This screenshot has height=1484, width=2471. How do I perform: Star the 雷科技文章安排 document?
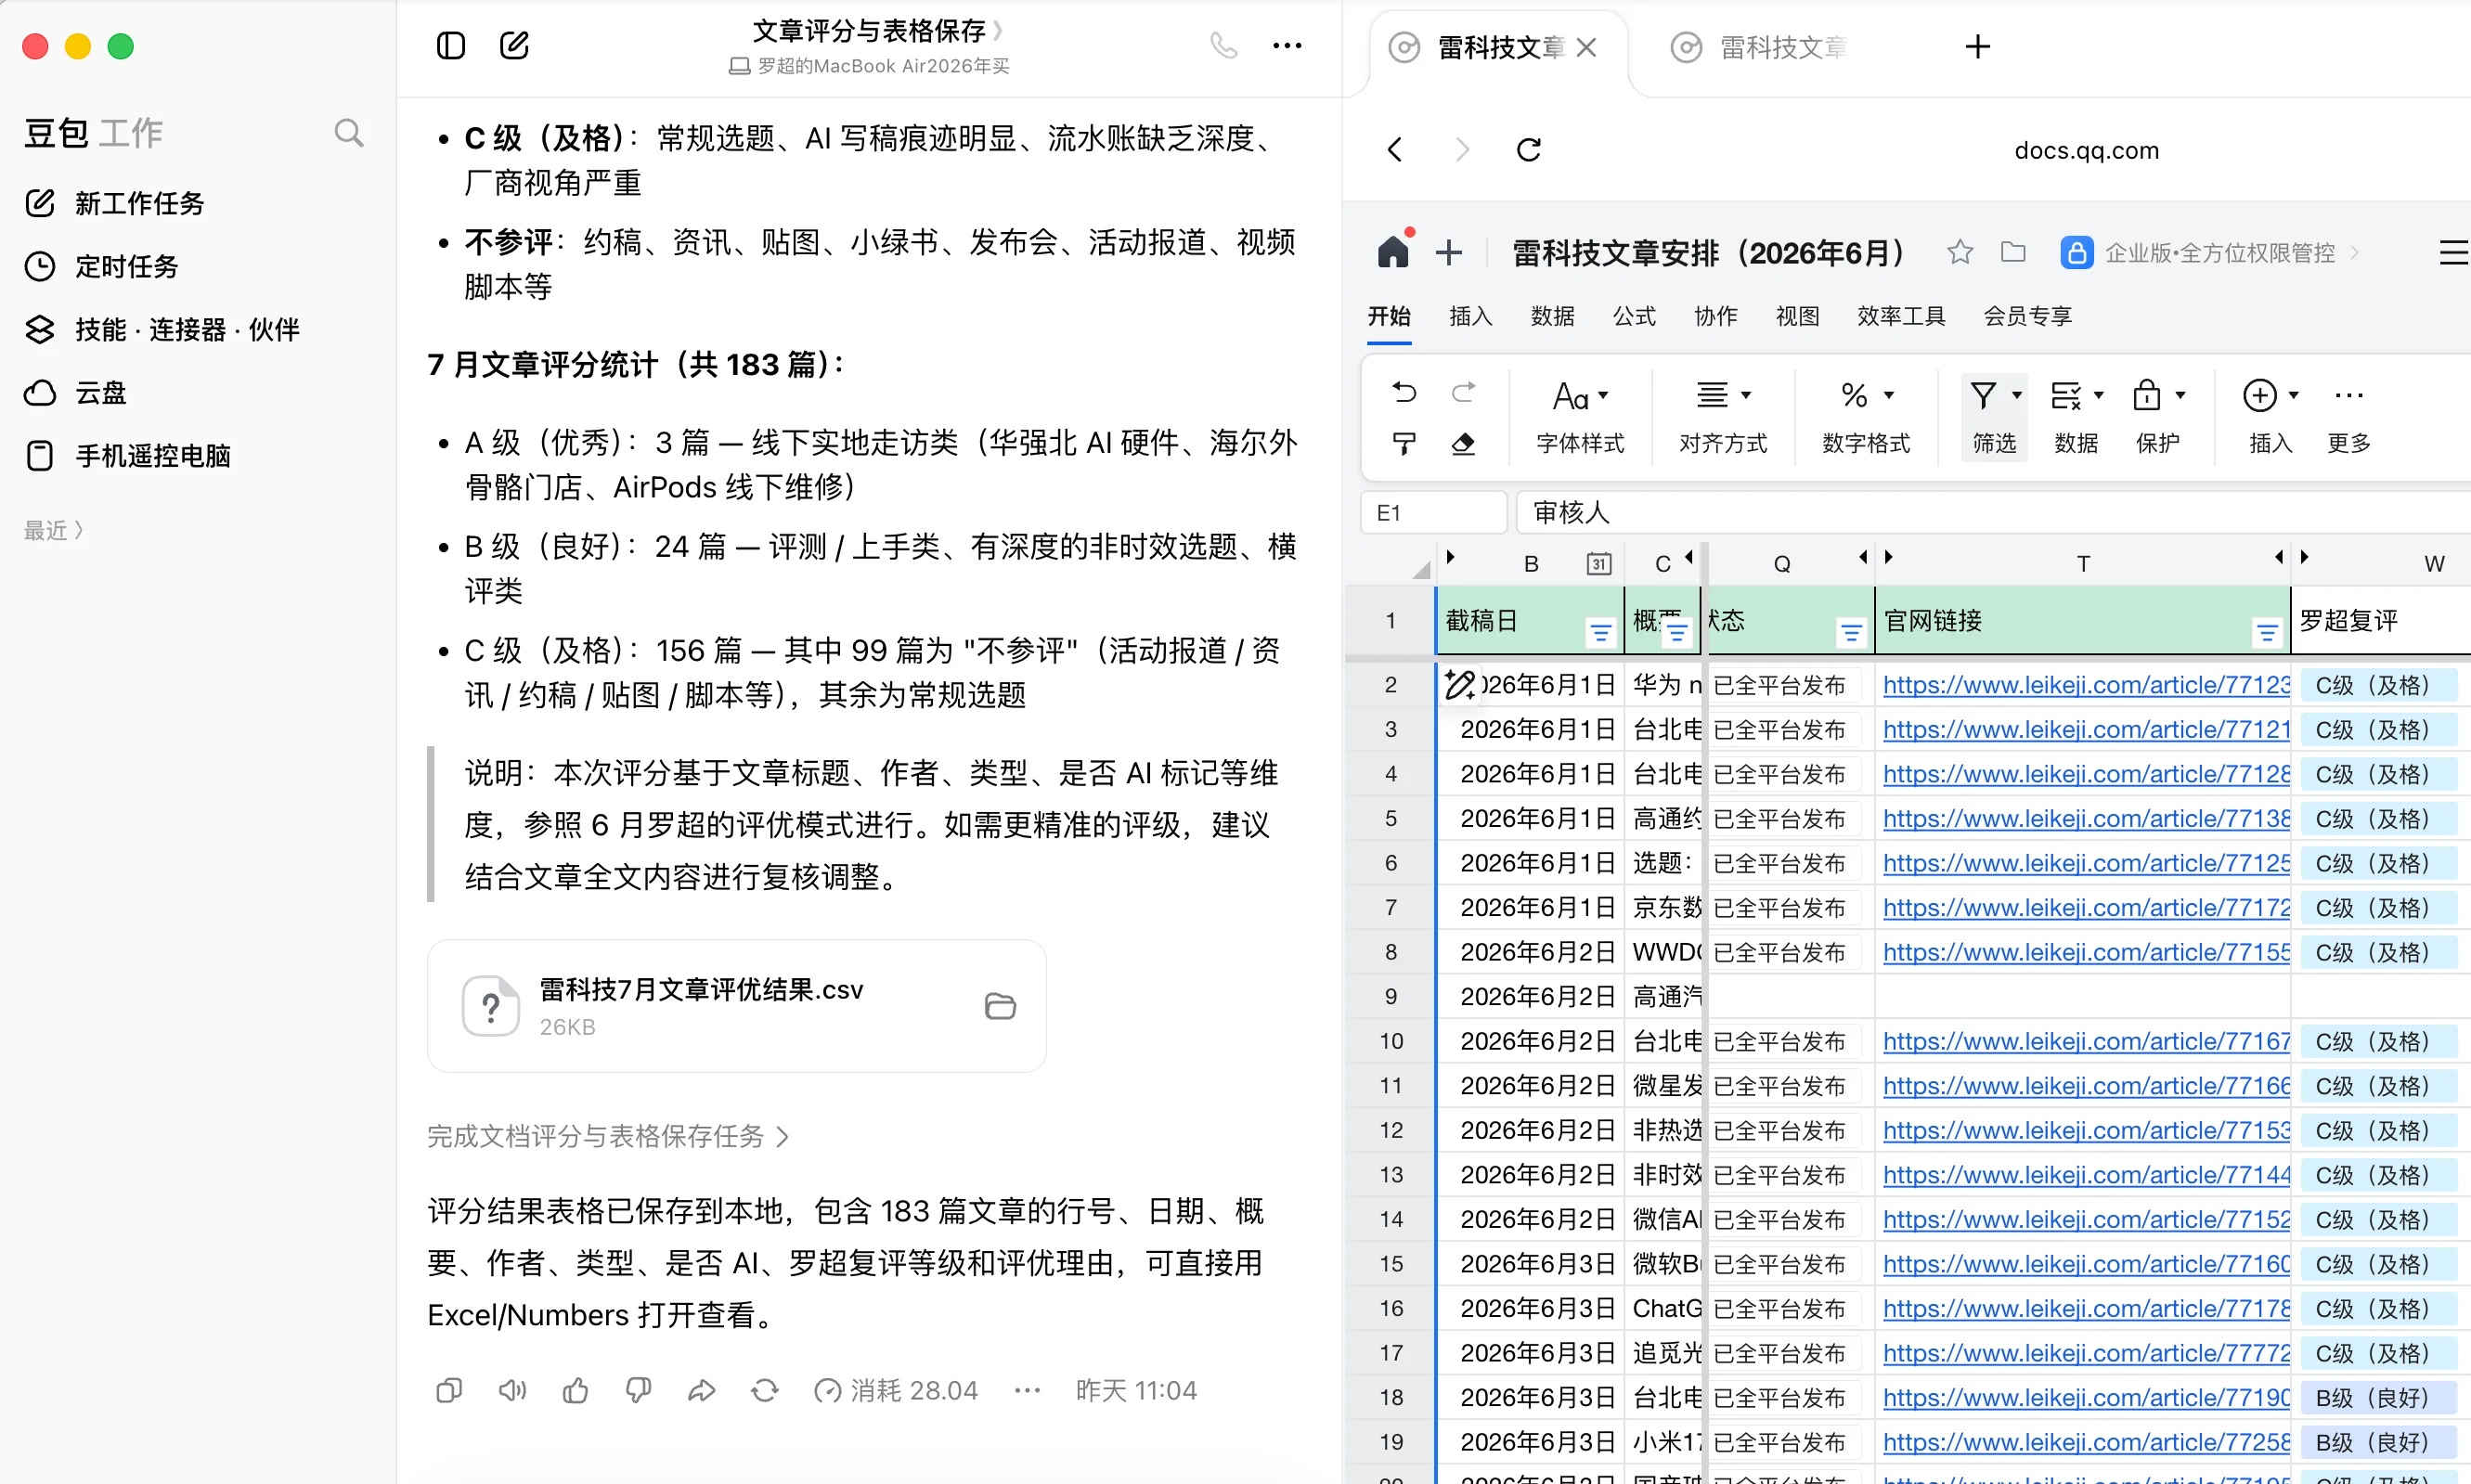point(1959,252)
